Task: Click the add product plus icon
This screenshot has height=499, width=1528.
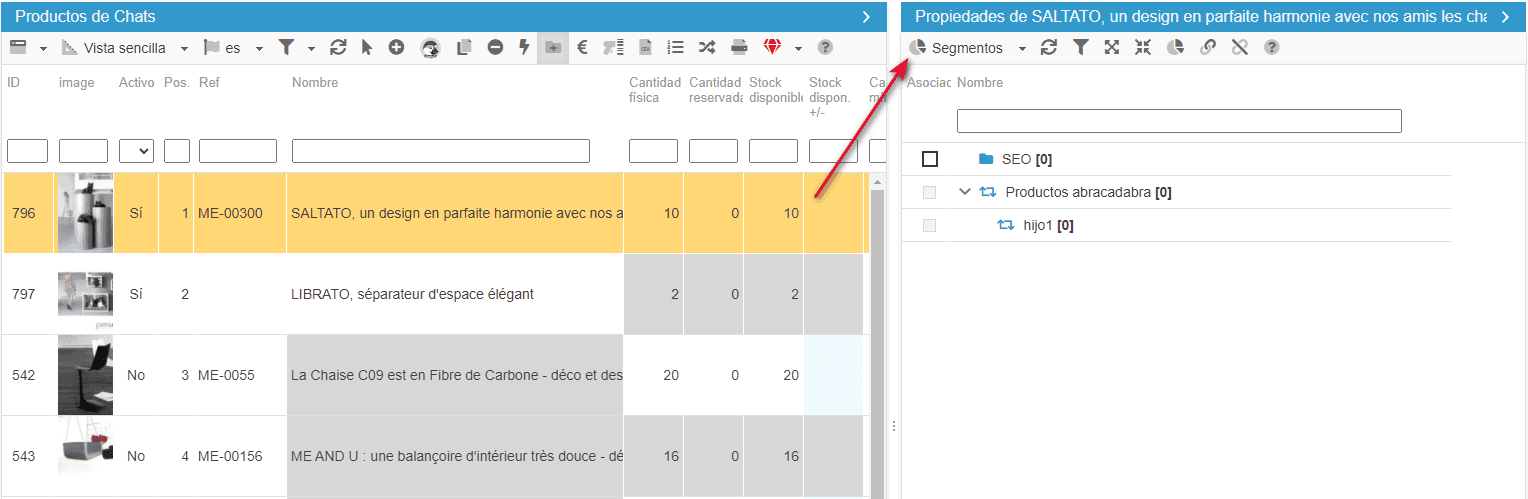Action: pos(396,47)
